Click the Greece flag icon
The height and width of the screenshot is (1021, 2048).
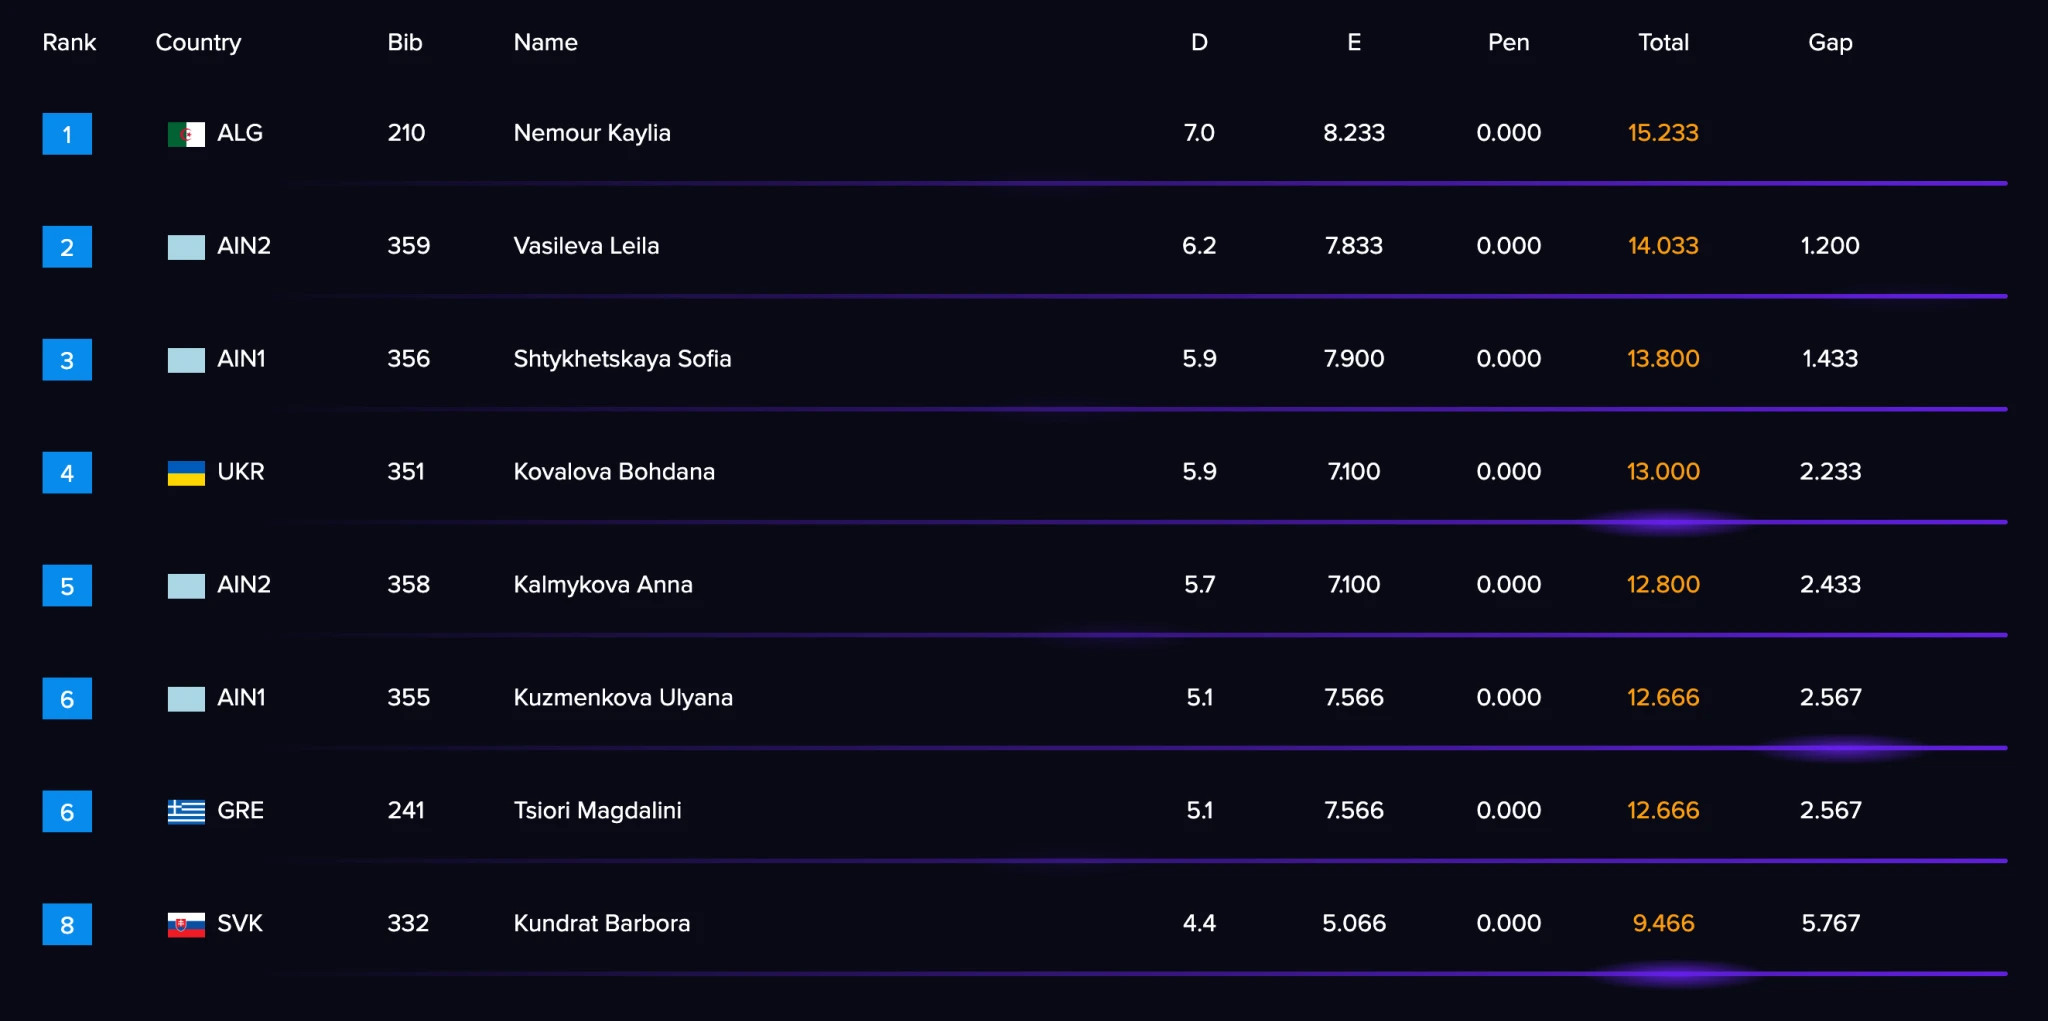pyautogui.click(x=186, y=811)
